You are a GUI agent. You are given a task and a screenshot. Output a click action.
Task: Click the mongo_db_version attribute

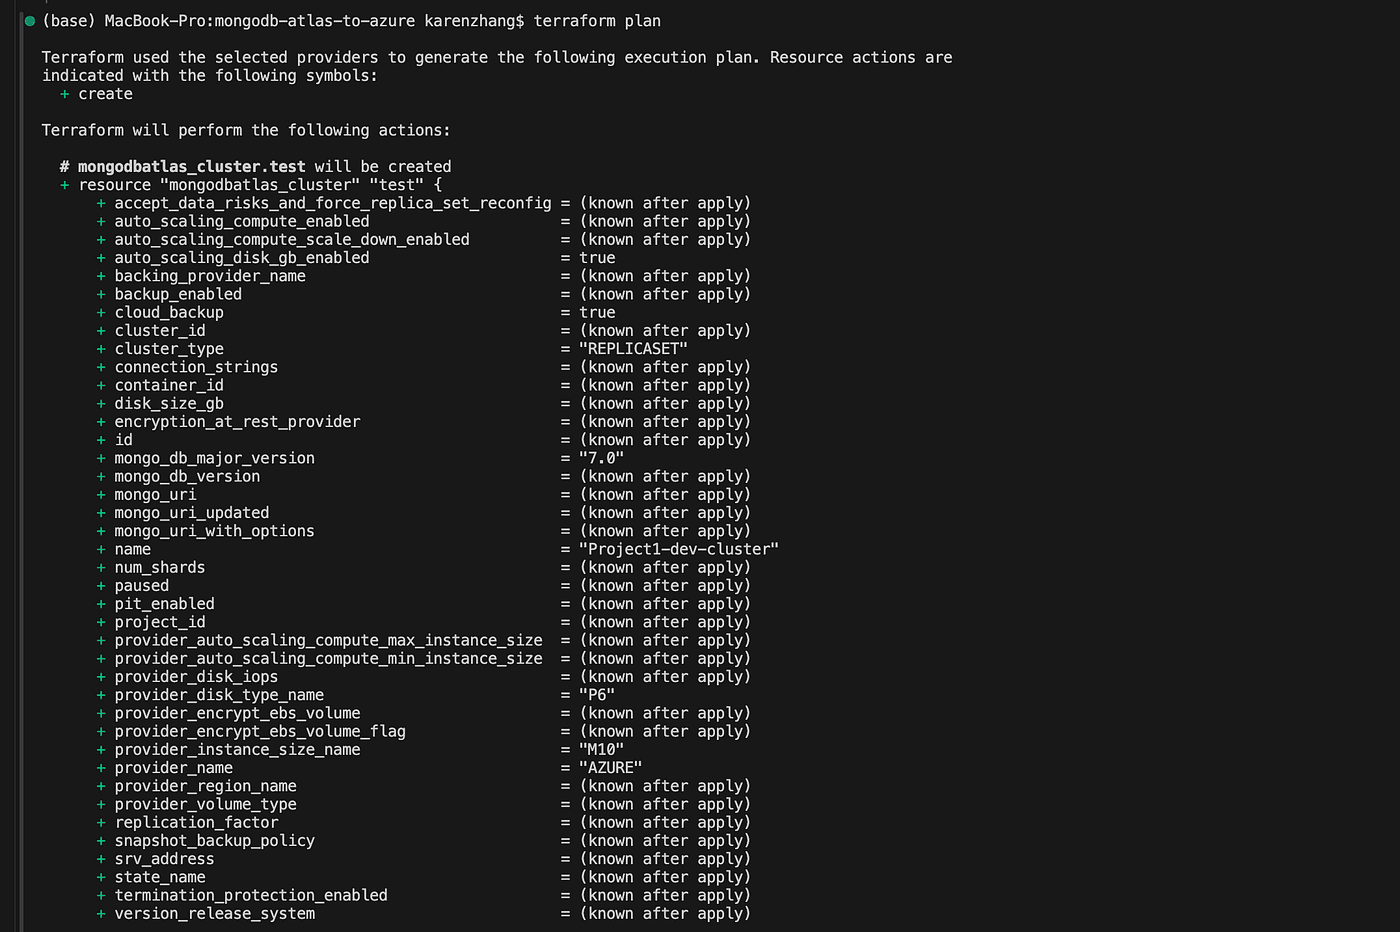pyautogui.click(x=187, y=476)
